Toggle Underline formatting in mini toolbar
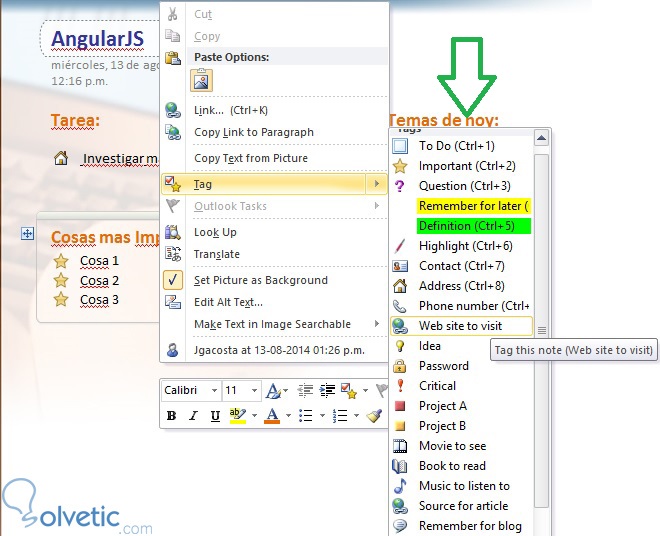The width and height of the screenshot is (660, 536). [215, 416]
